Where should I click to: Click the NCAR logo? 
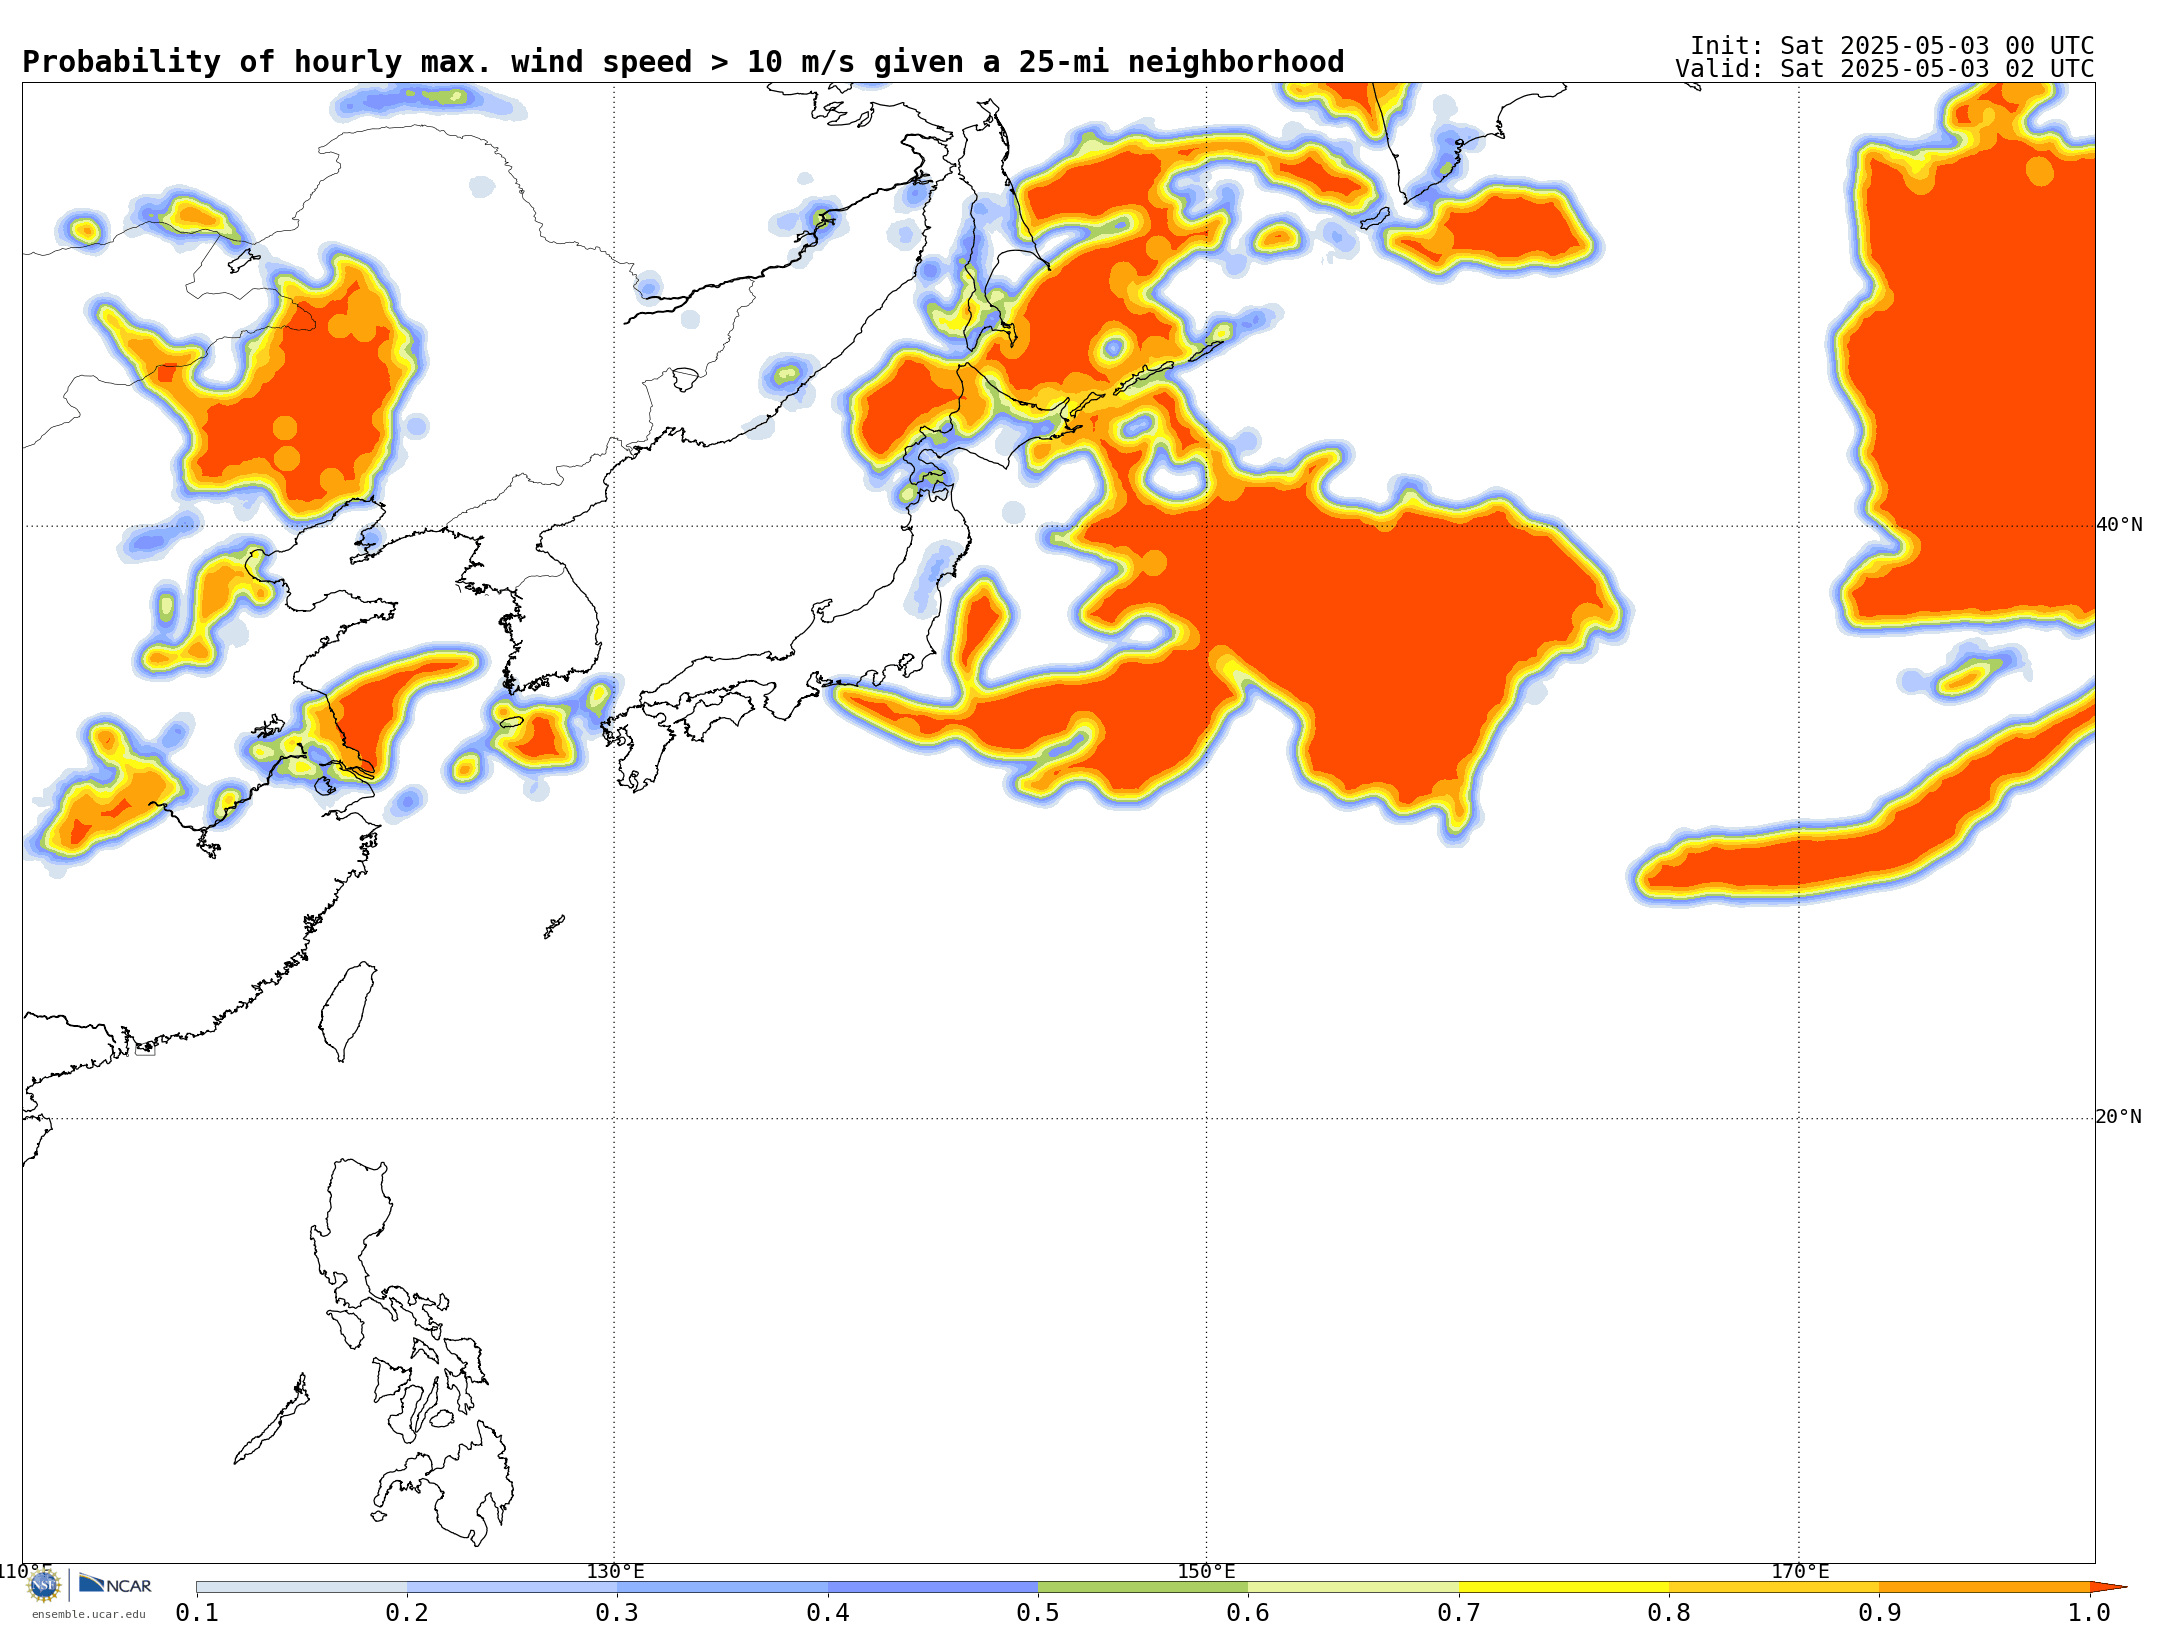click(x=115, y=1584)
